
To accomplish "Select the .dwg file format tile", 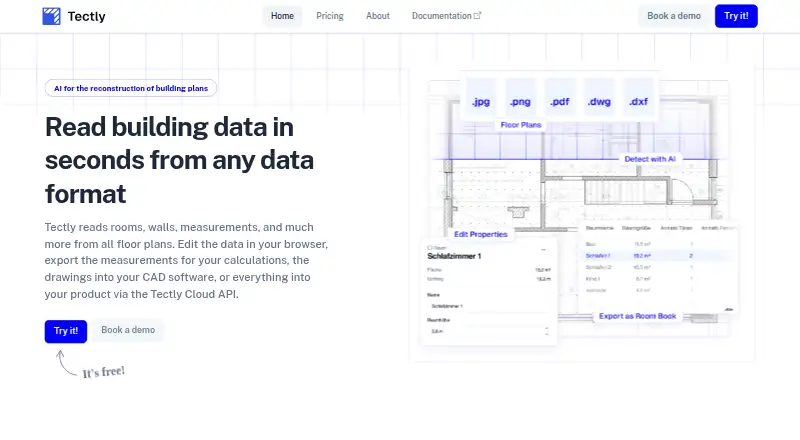I will click(x=599, y=99).
